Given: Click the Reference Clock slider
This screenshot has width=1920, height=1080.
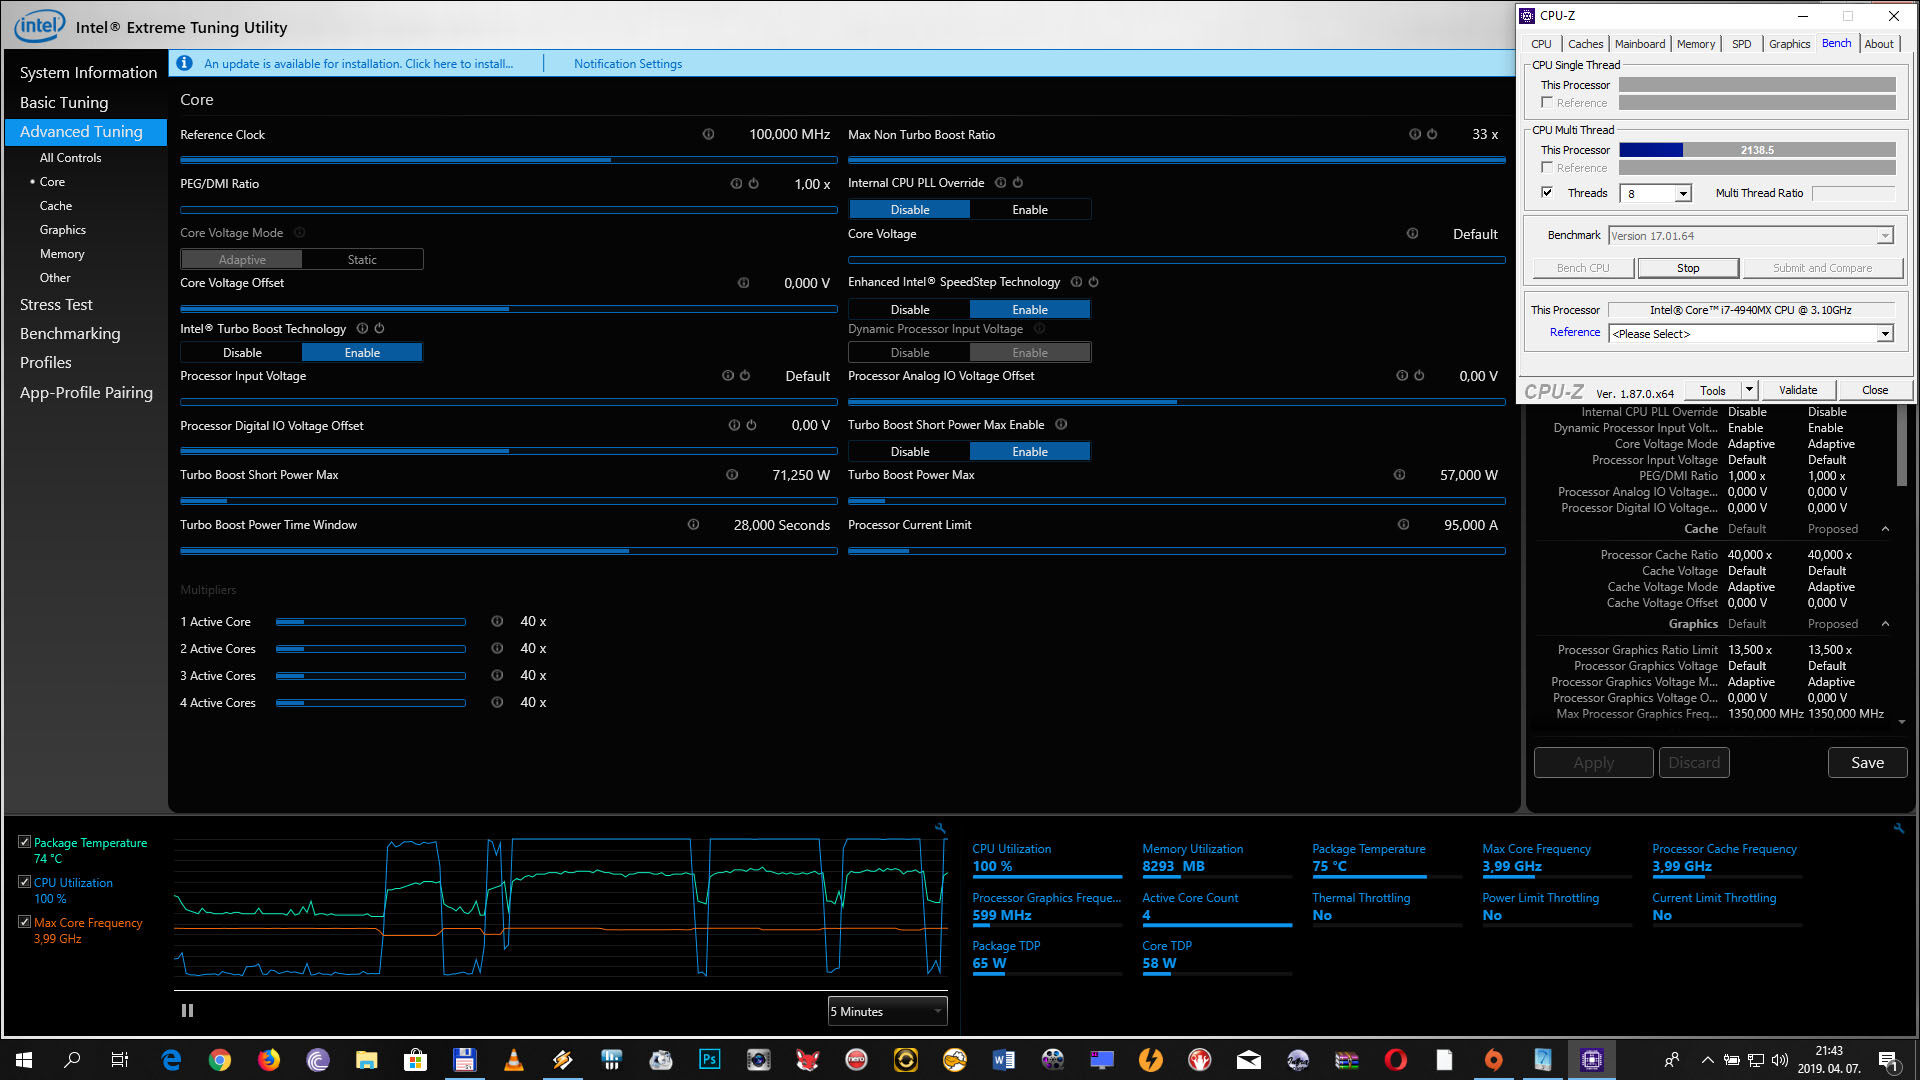Looking at the screenshot, I should pyautogui.click(x=508, y=159).
